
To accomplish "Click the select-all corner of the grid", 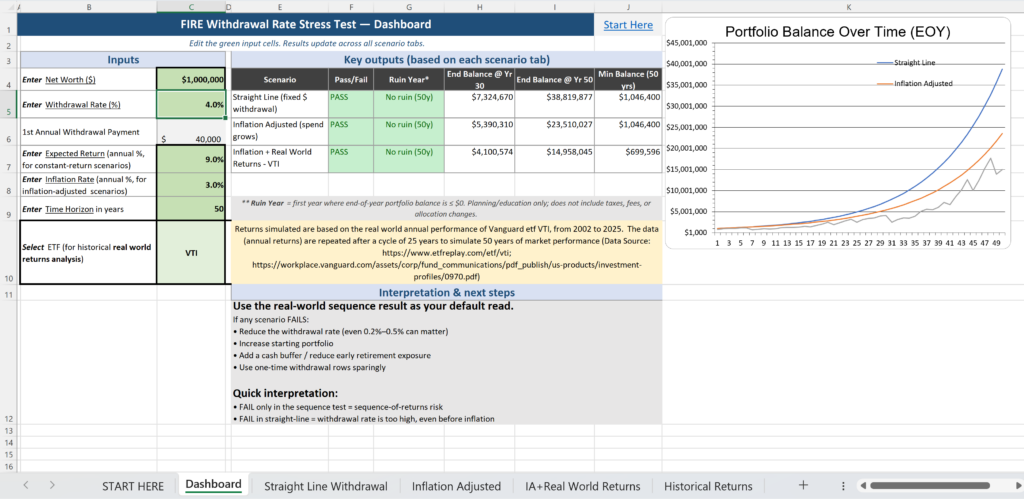I will (9, 7).
